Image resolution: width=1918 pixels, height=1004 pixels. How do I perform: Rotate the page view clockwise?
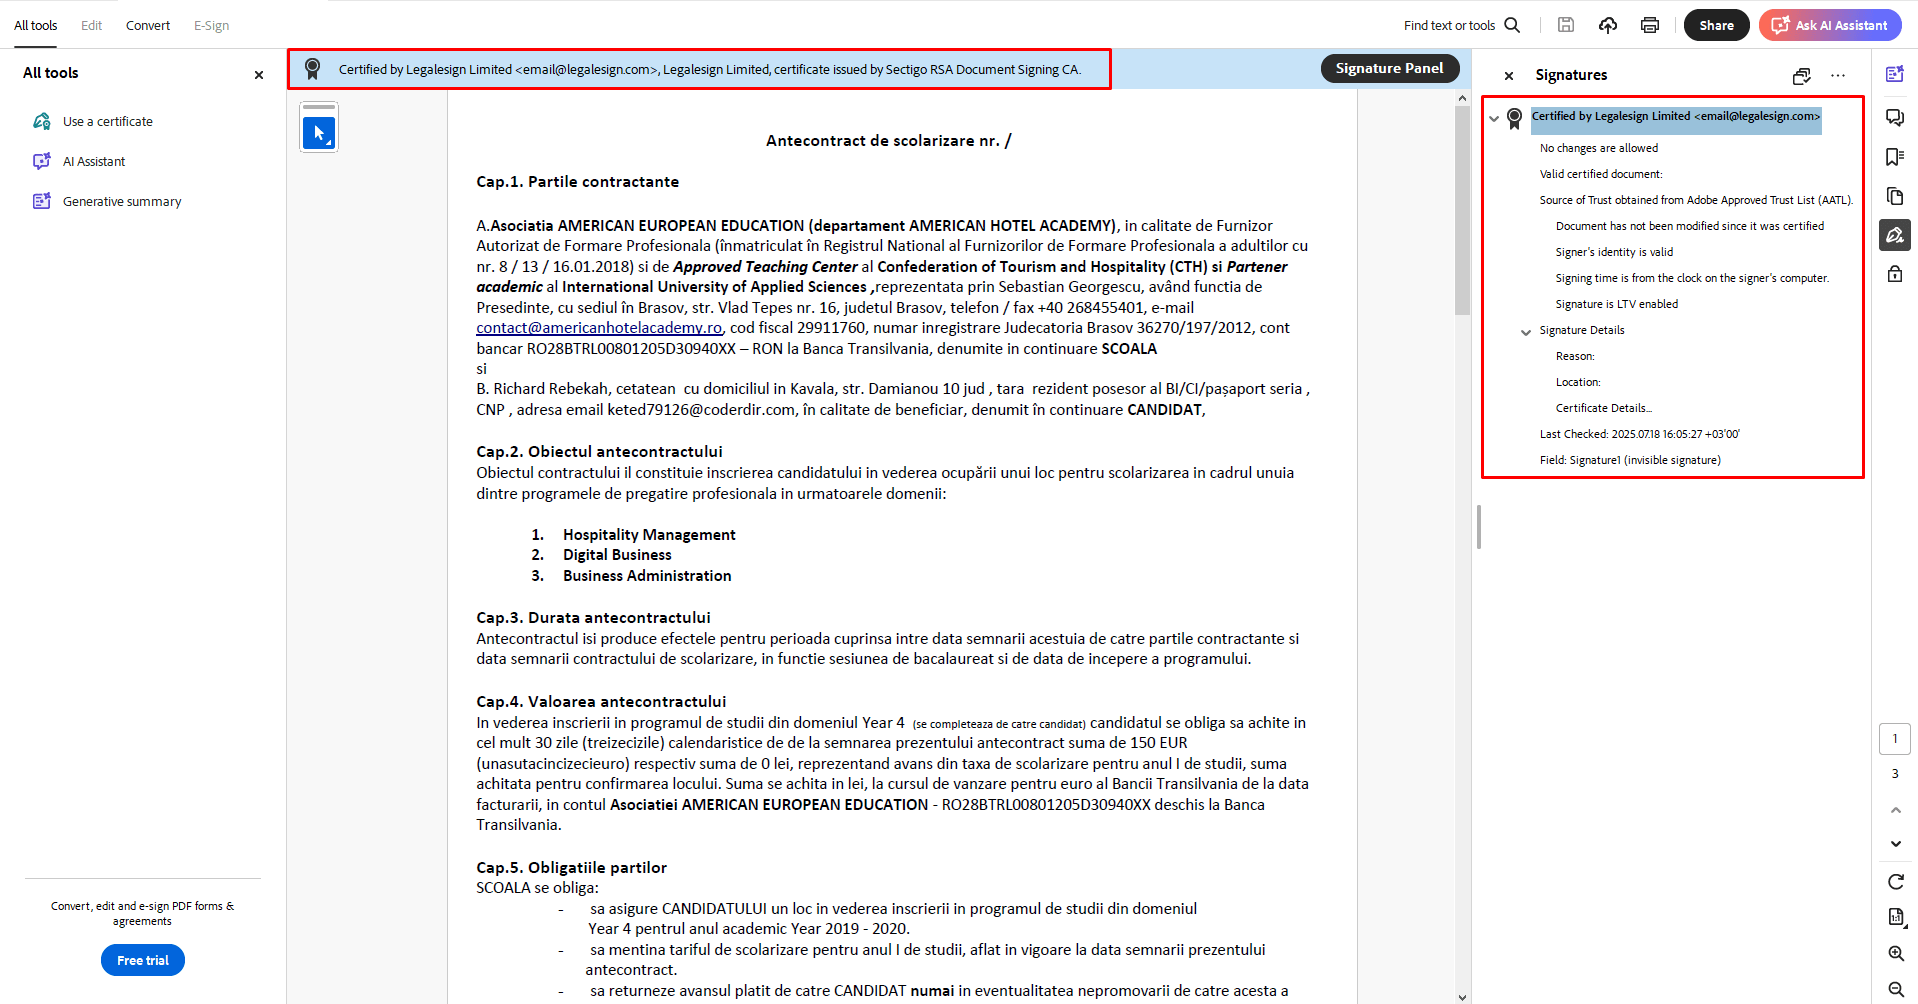(1895, 881)
